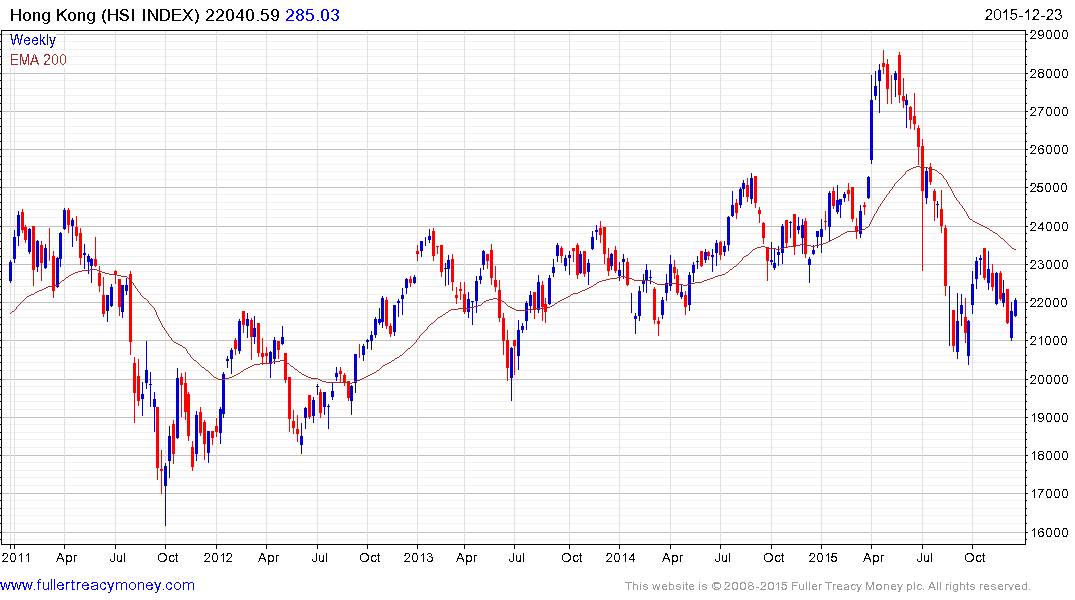
Task: Click the Jul label after 2012
Action: click(x=319, y=557)
